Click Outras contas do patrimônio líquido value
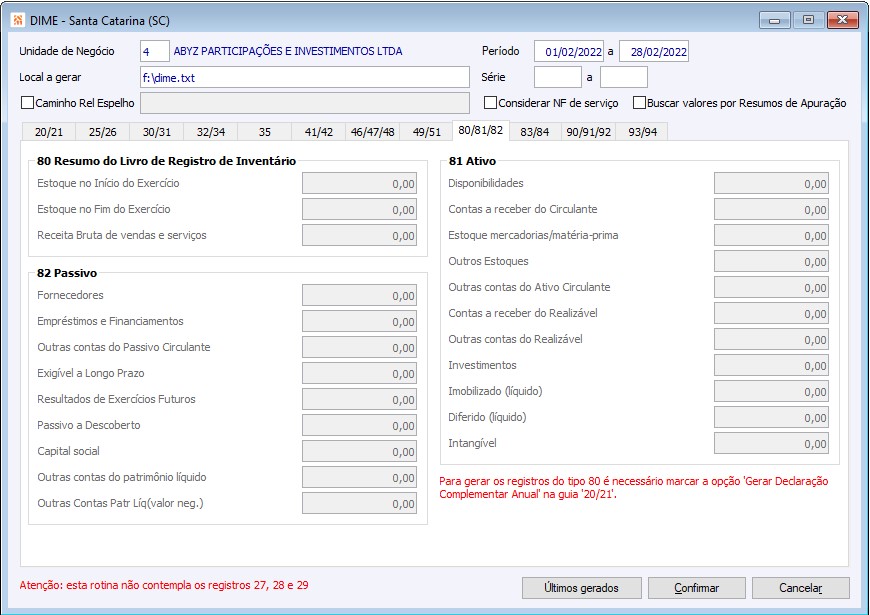Viewport: 870px width, 615px height. click(360, 477)
